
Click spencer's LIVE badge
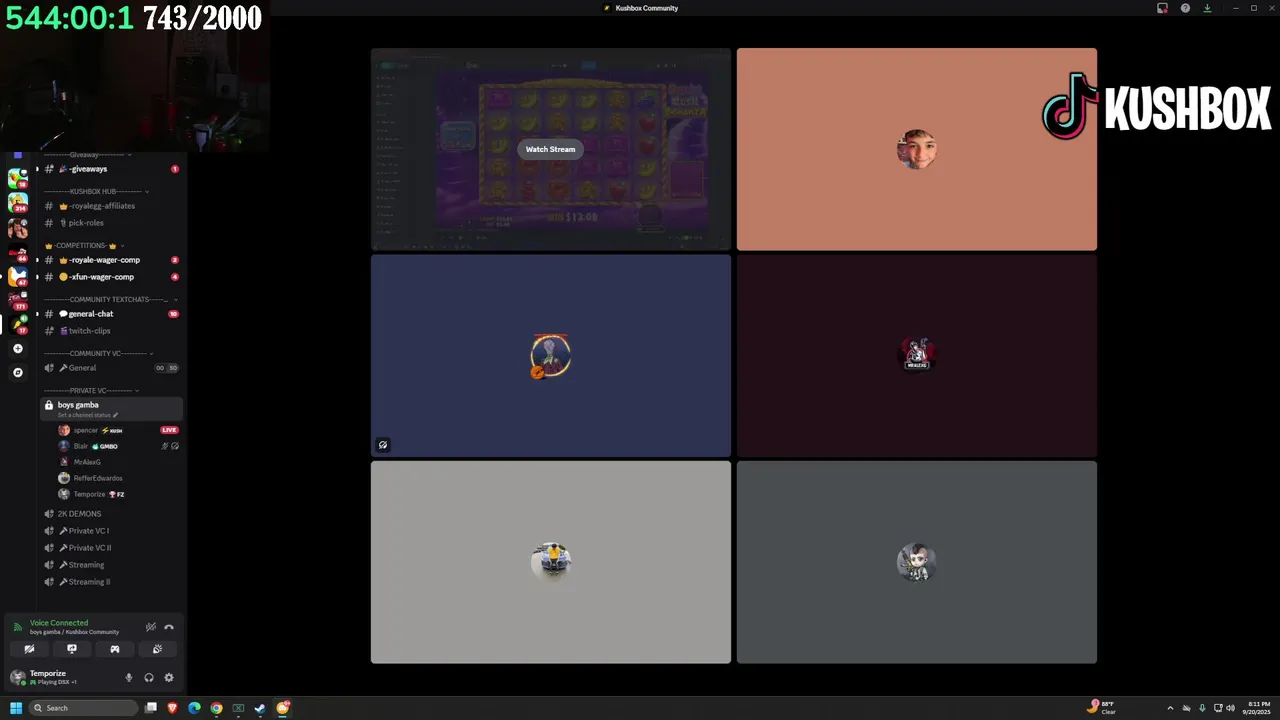tap(169, 430)
